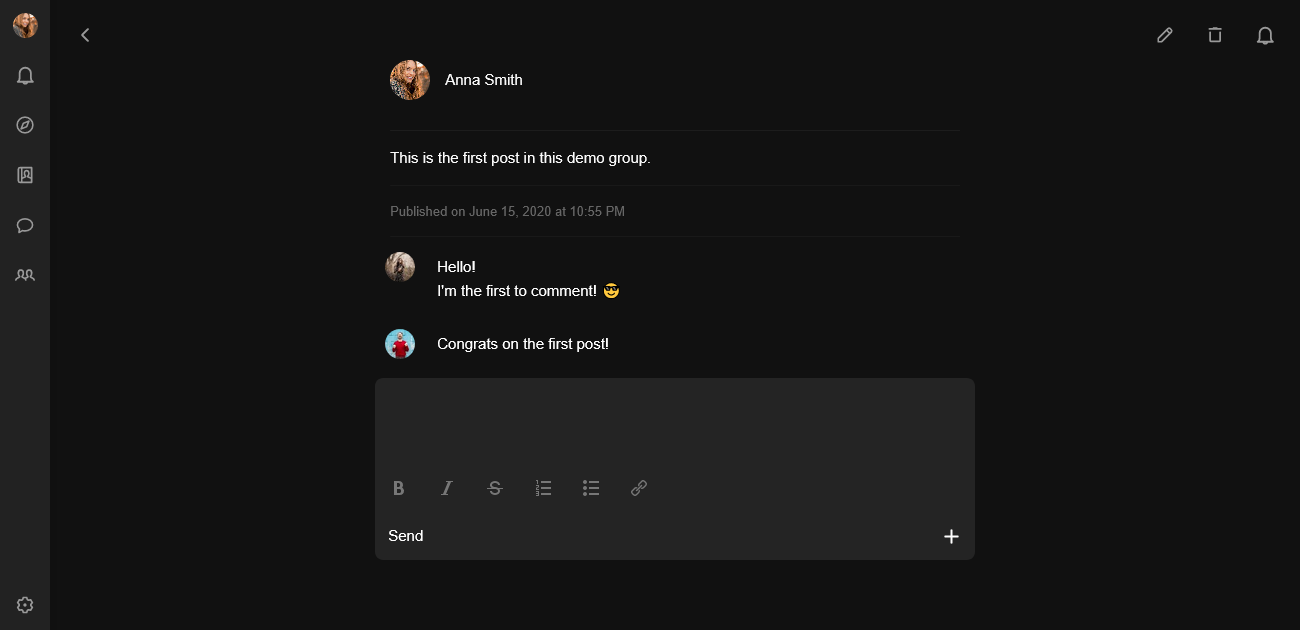Toggle post notifications with the top-right bell

[1265, 34]
